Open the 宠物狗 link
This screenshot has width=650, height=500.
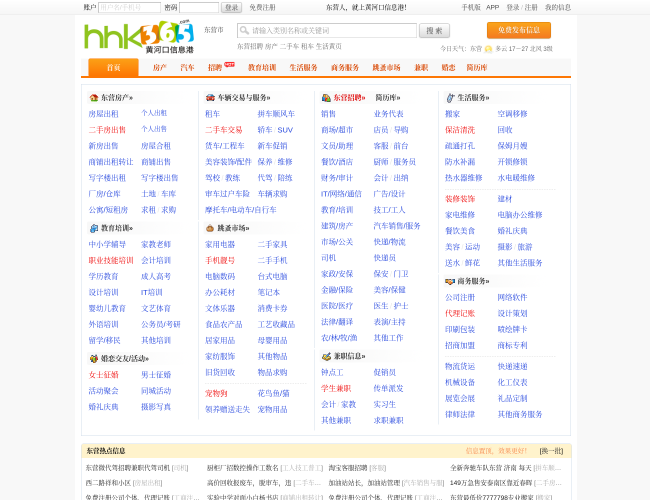(x=216, y=393)
